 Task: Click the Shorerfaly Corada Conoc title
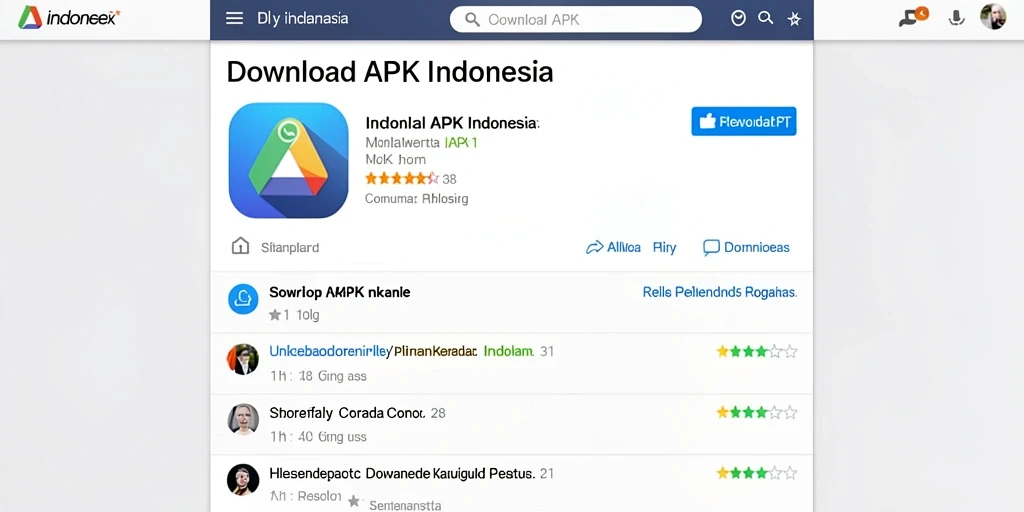coord(347,413)
